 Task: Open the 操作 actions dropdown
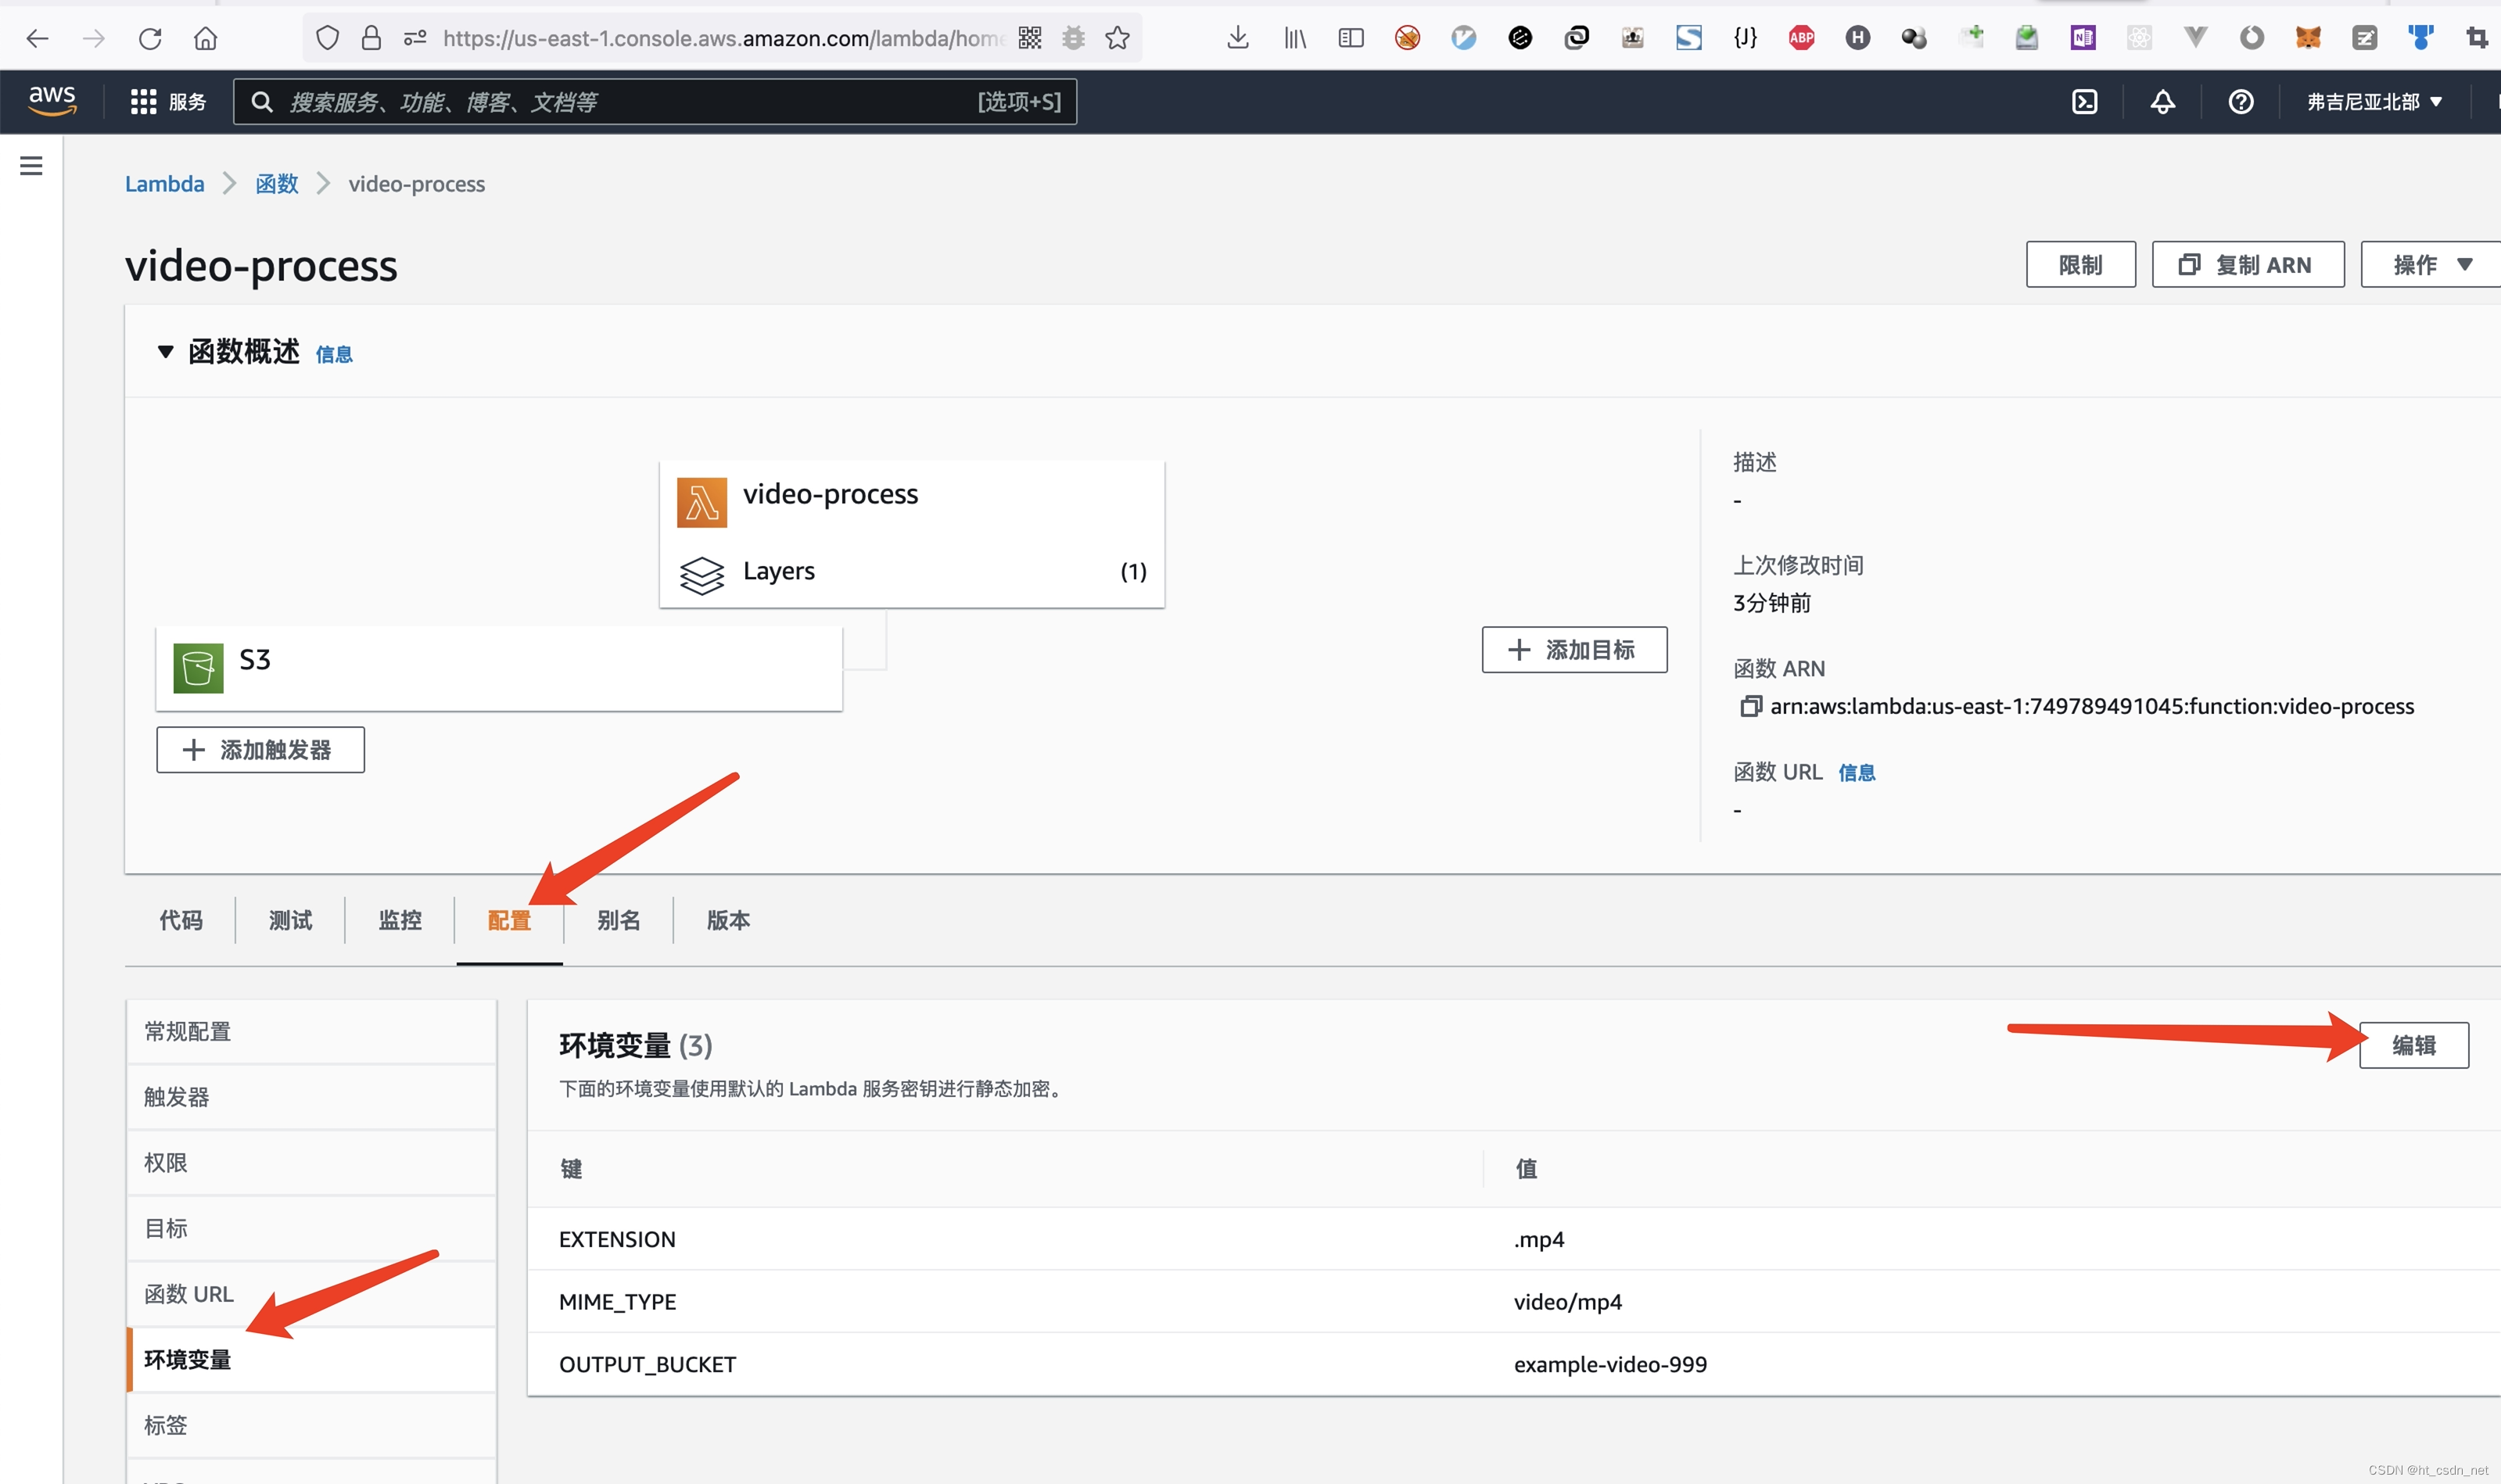[x=2430, y=265]
